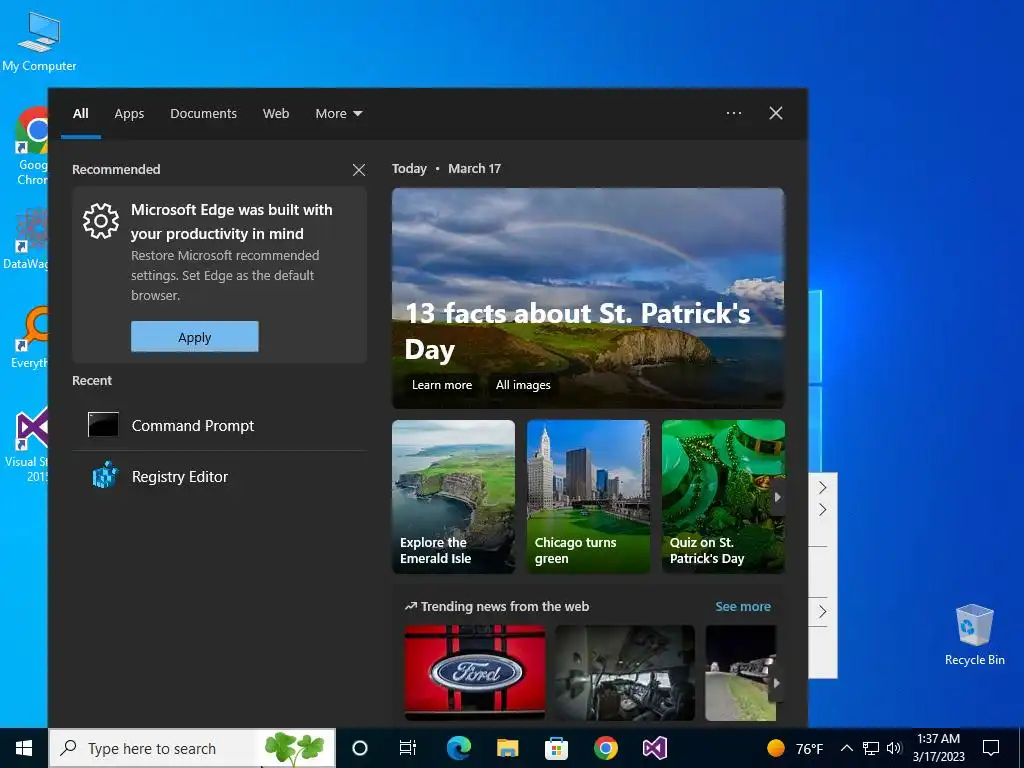Expand the More filter dropdown
The height and width of the screenshot is (768, 1024).
[338, 114]
